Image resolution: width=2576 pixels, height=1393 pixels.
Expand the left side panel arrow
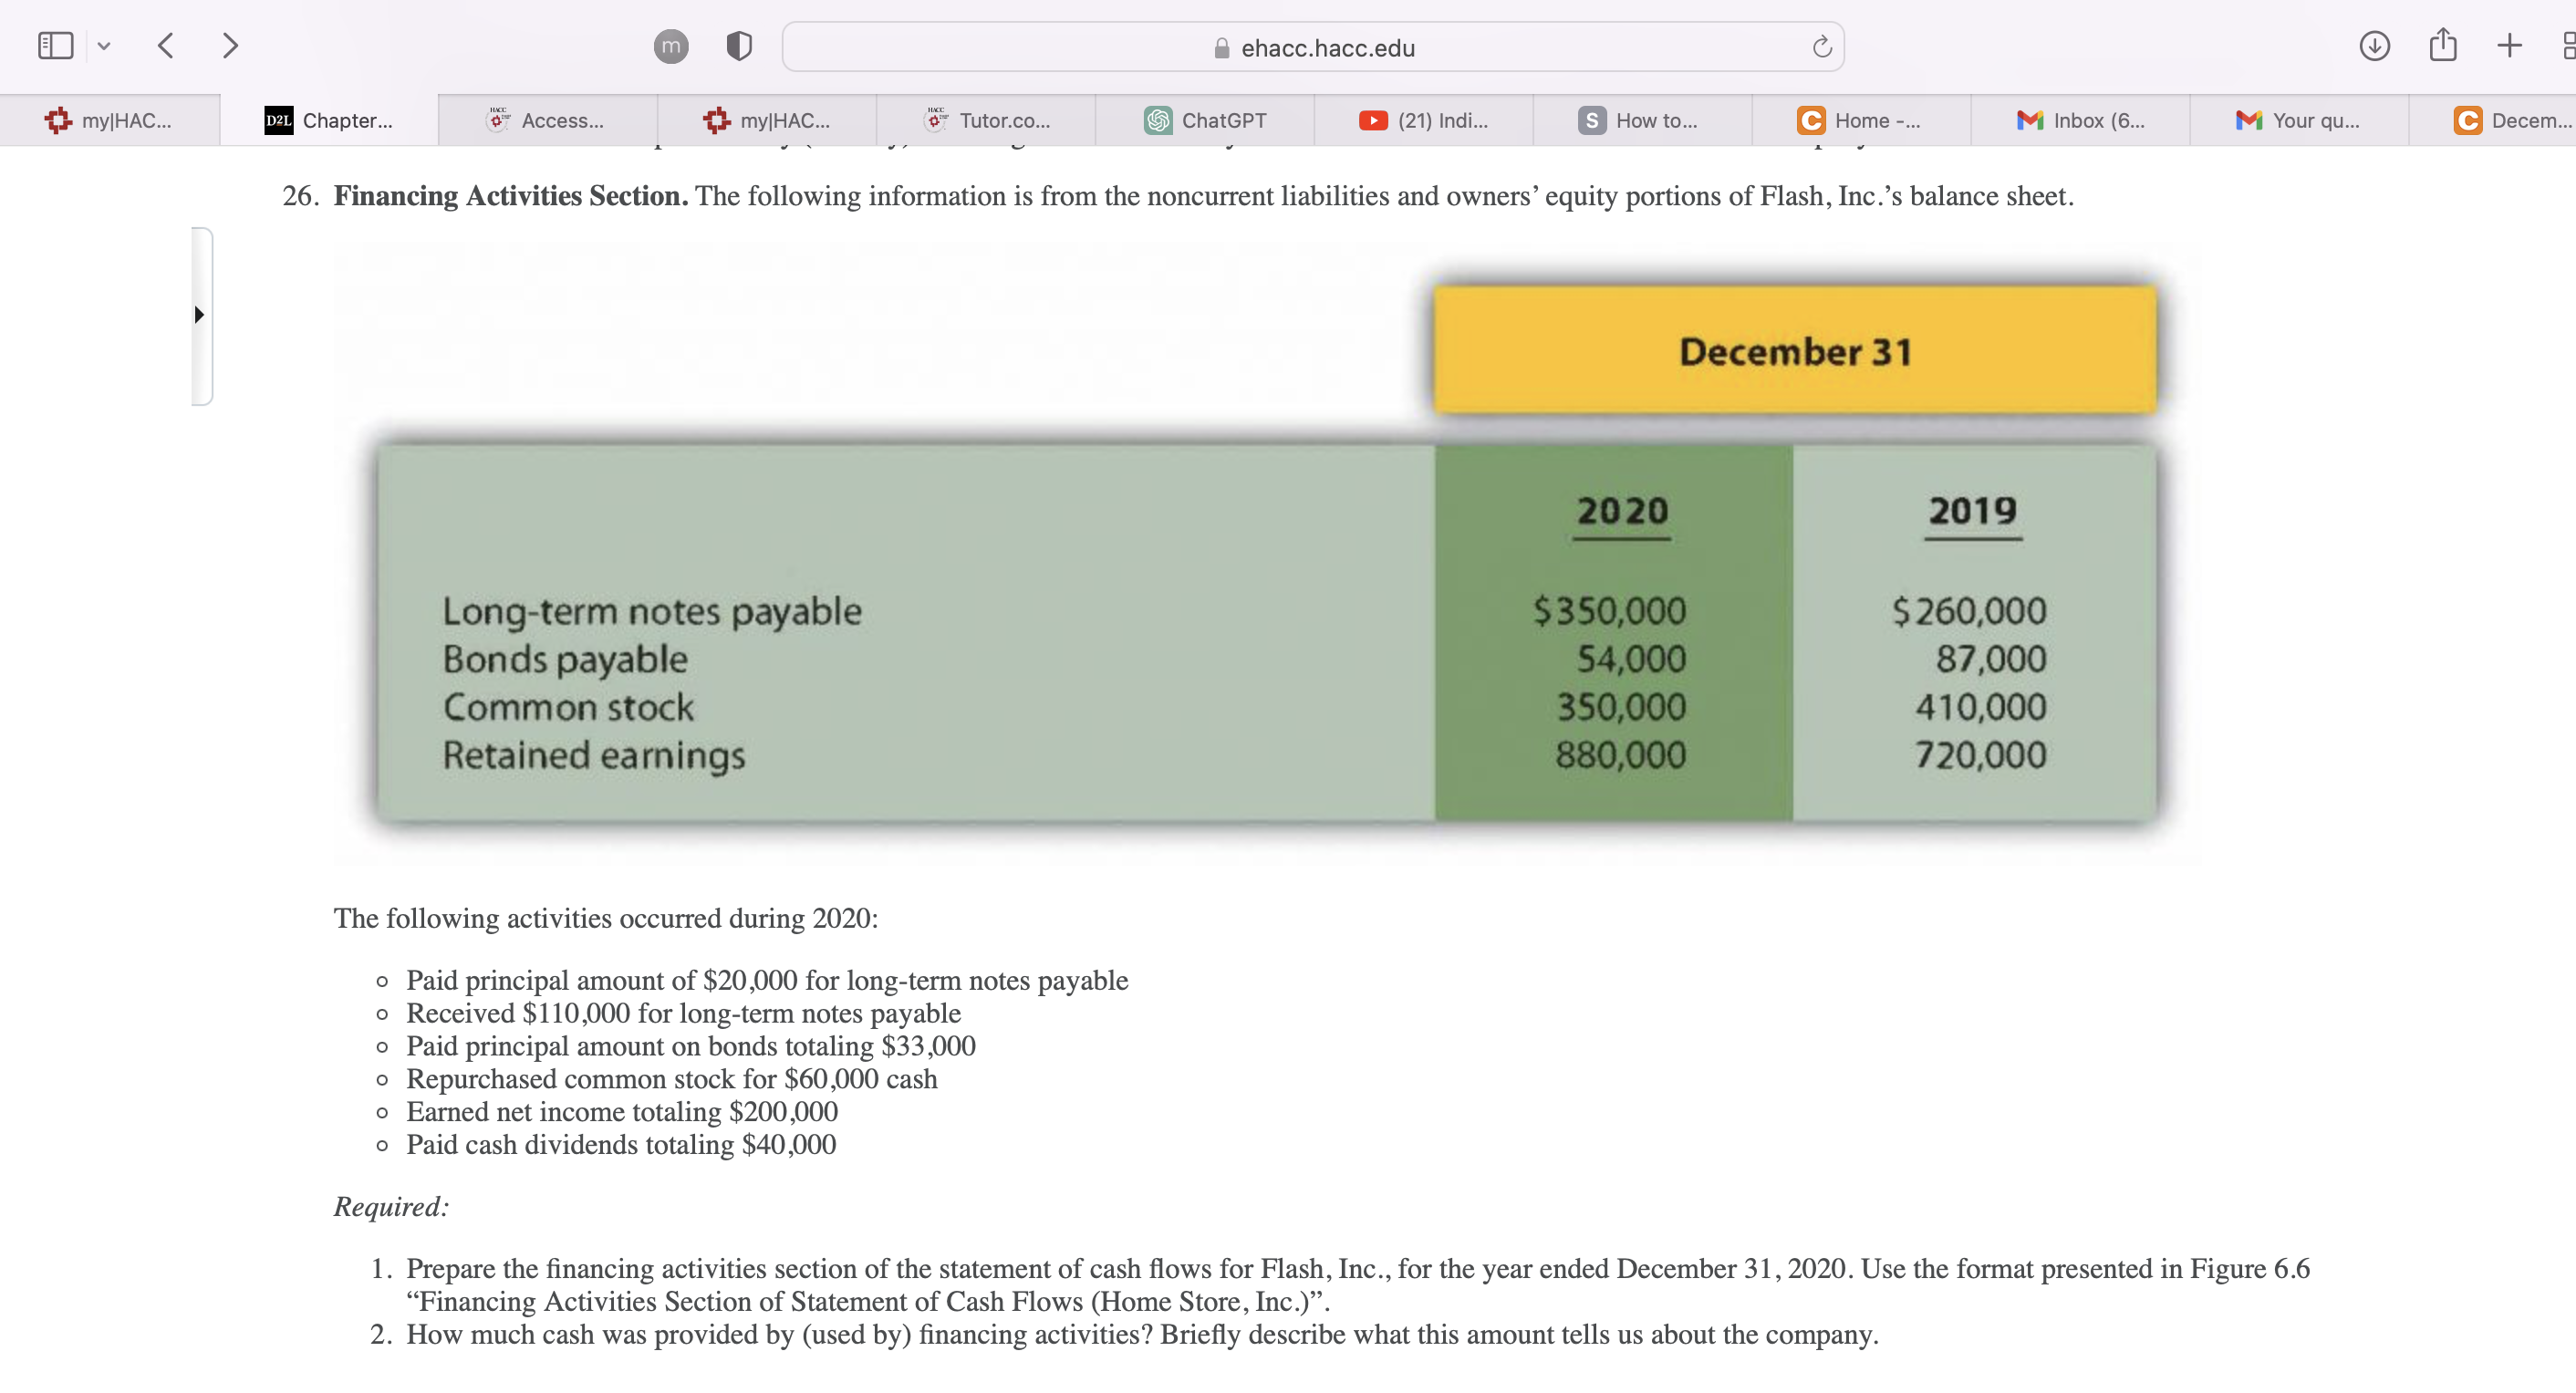[x=199, y=315]
